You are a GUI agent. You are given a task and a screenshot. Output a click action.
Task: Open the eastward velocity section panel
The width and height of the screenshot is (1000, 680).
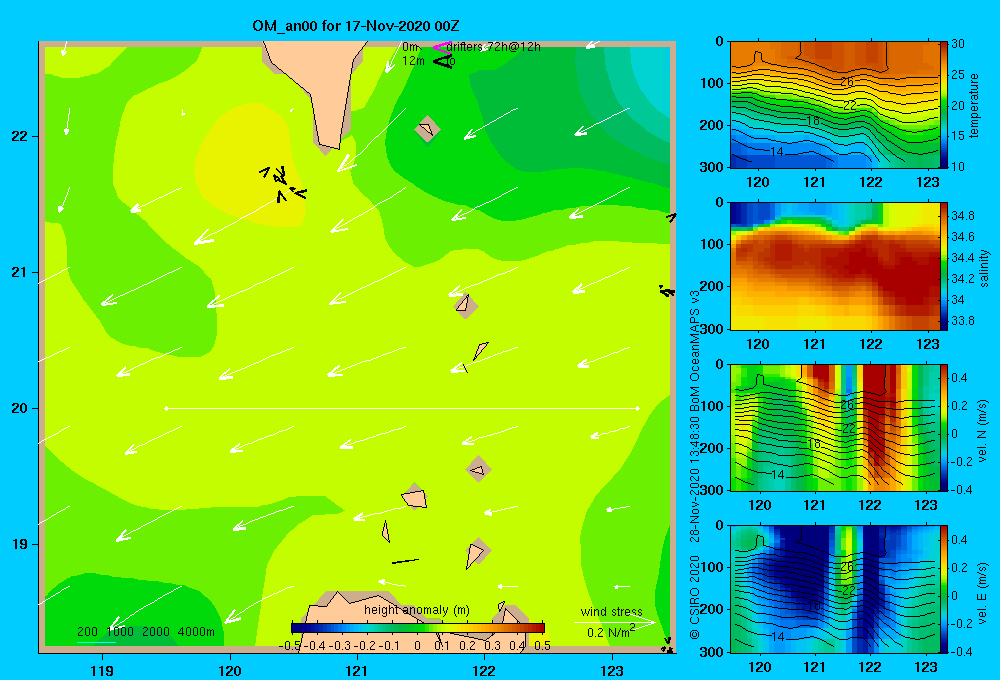(x=834, y=589)
